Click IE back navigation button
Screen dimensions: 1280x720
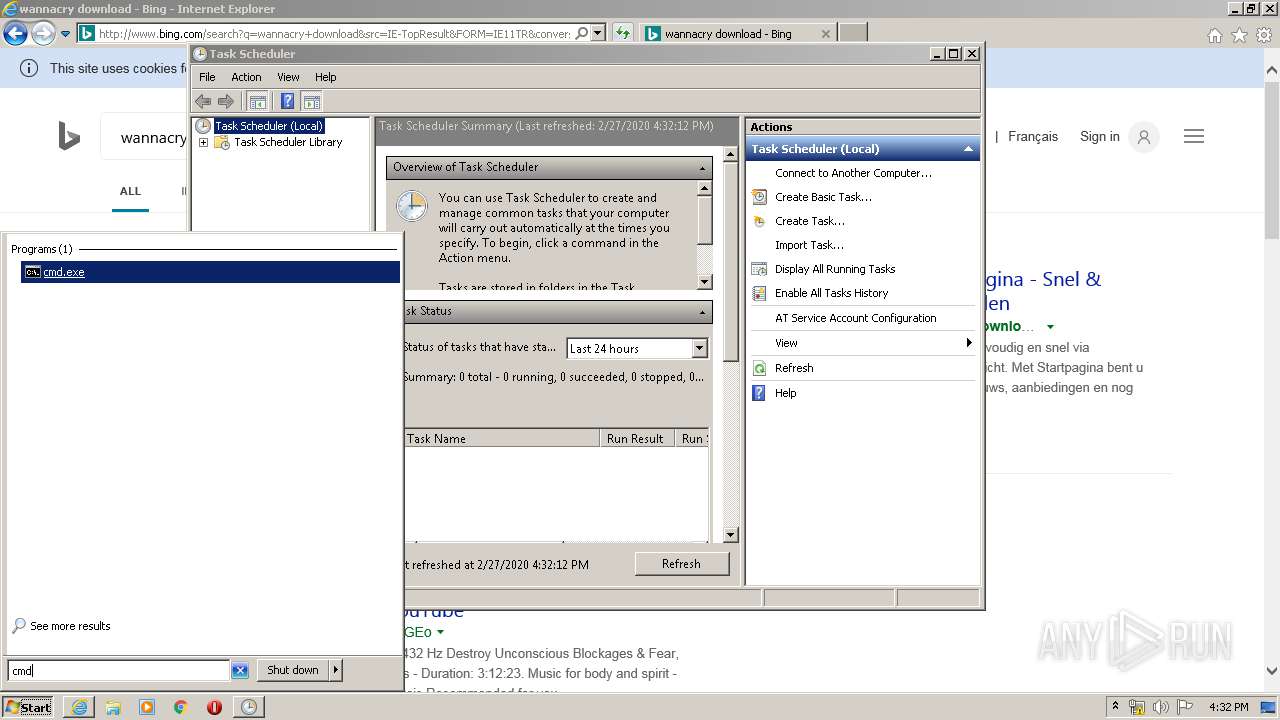(15, 34)
